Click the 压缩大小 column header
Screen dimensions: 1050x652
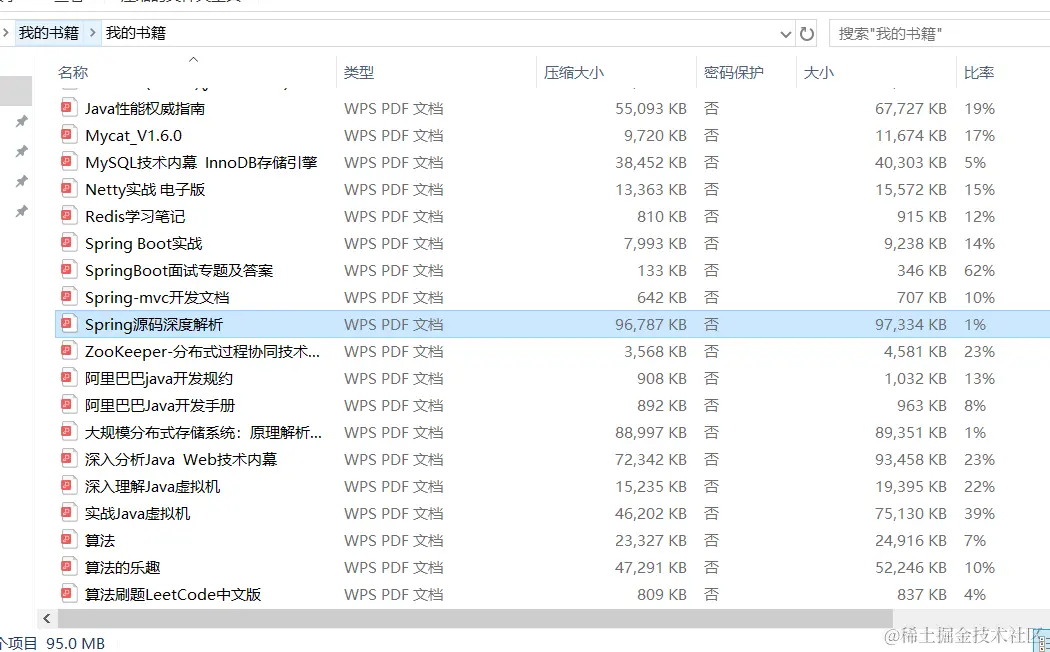575,72
